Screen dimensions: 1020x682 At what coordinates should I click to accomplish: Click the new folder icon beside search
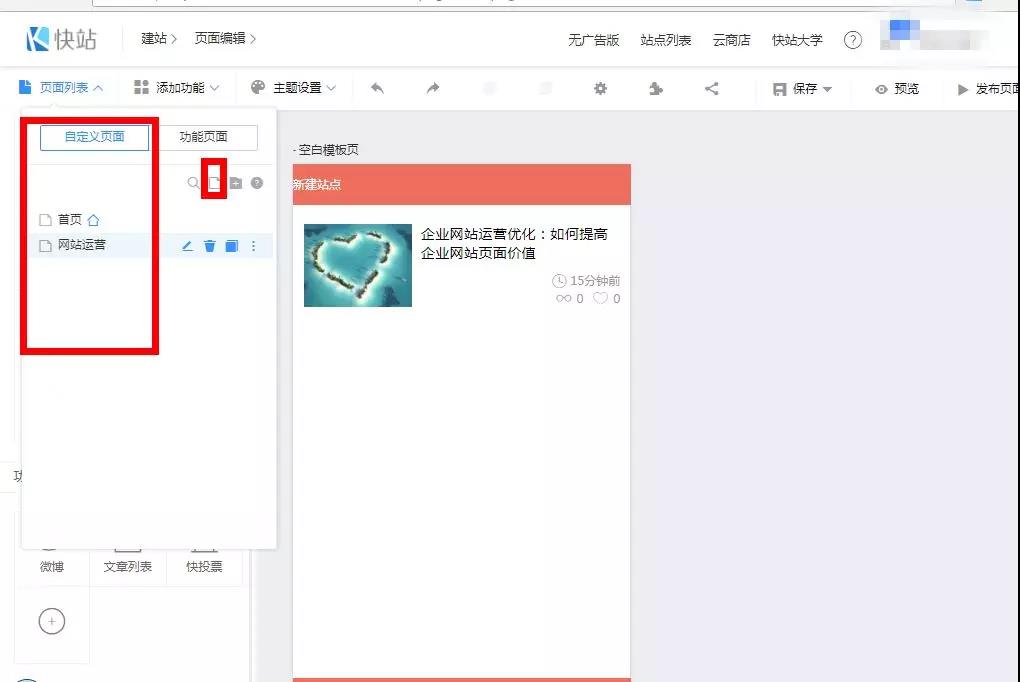(235, 183)
